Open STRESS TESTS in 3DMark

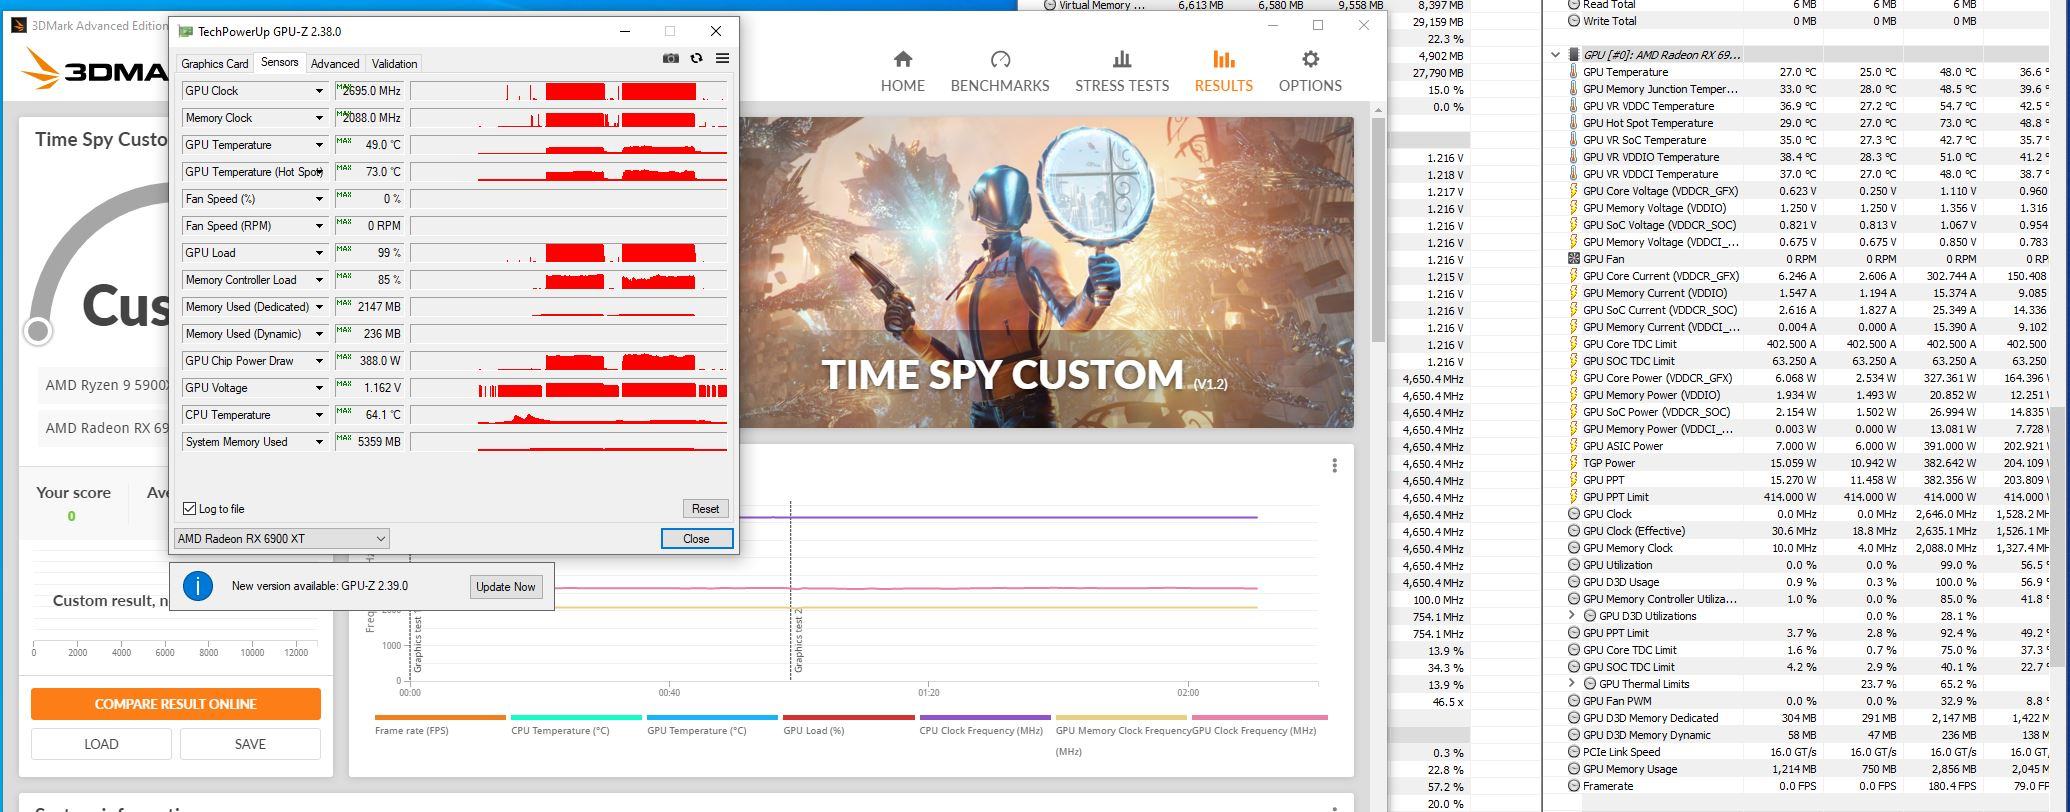tap(1122, 72)
